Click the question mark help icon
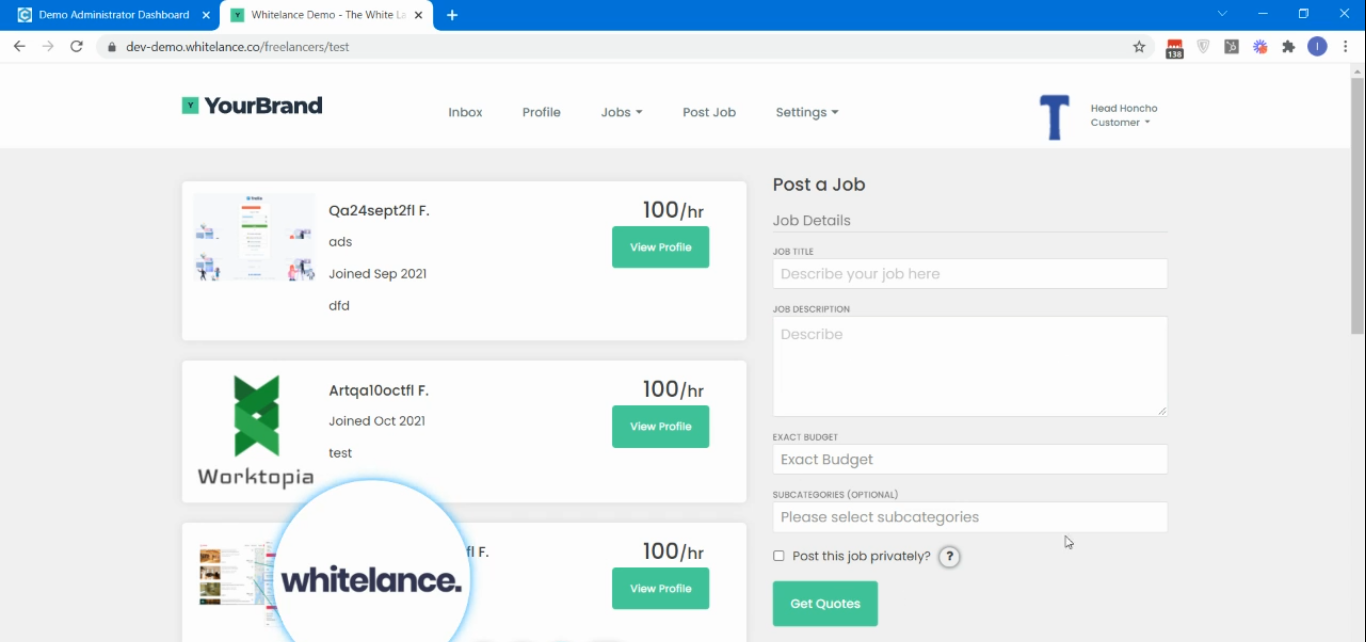Screen dimensions: 1366x642 pyautogui.click(x=949, y=557)
